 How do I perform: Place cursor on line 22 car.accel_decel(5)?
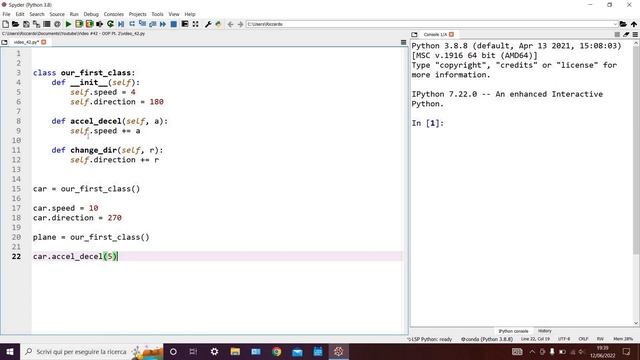pos(75,256)
